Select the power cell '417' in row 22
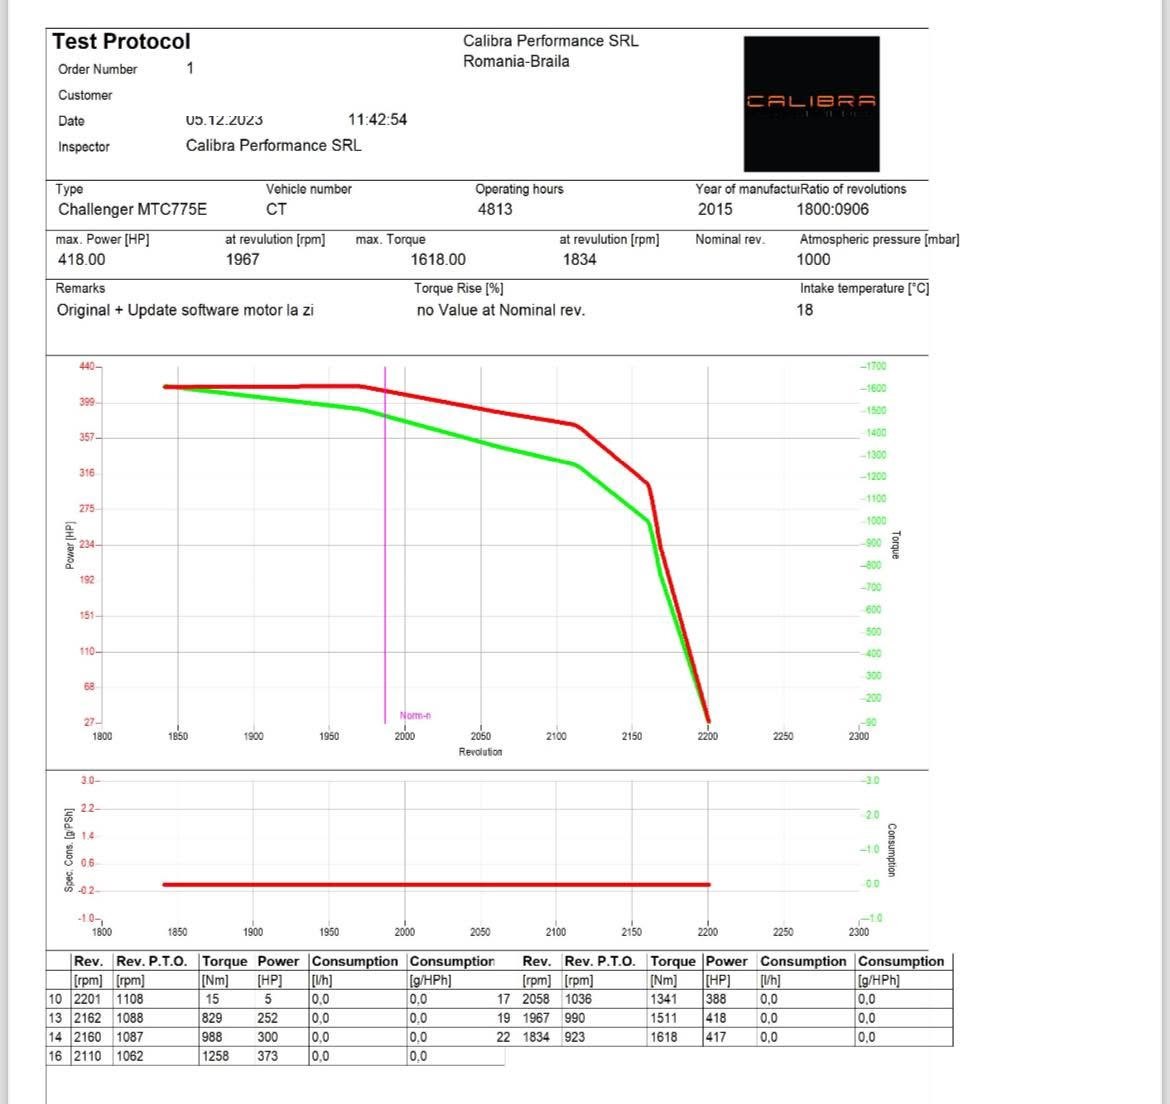The image size is (1170, 1104). click(716, 1037)
